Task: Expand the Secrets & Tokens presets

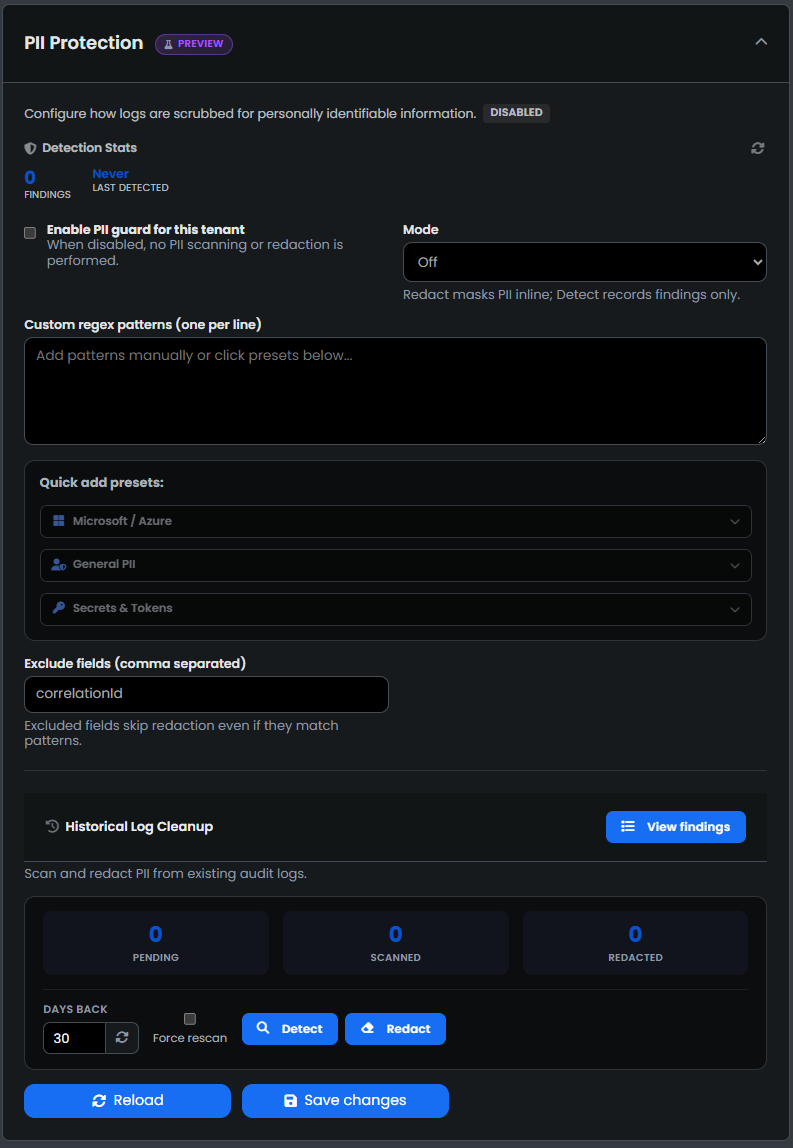Action: click(395, 609)
